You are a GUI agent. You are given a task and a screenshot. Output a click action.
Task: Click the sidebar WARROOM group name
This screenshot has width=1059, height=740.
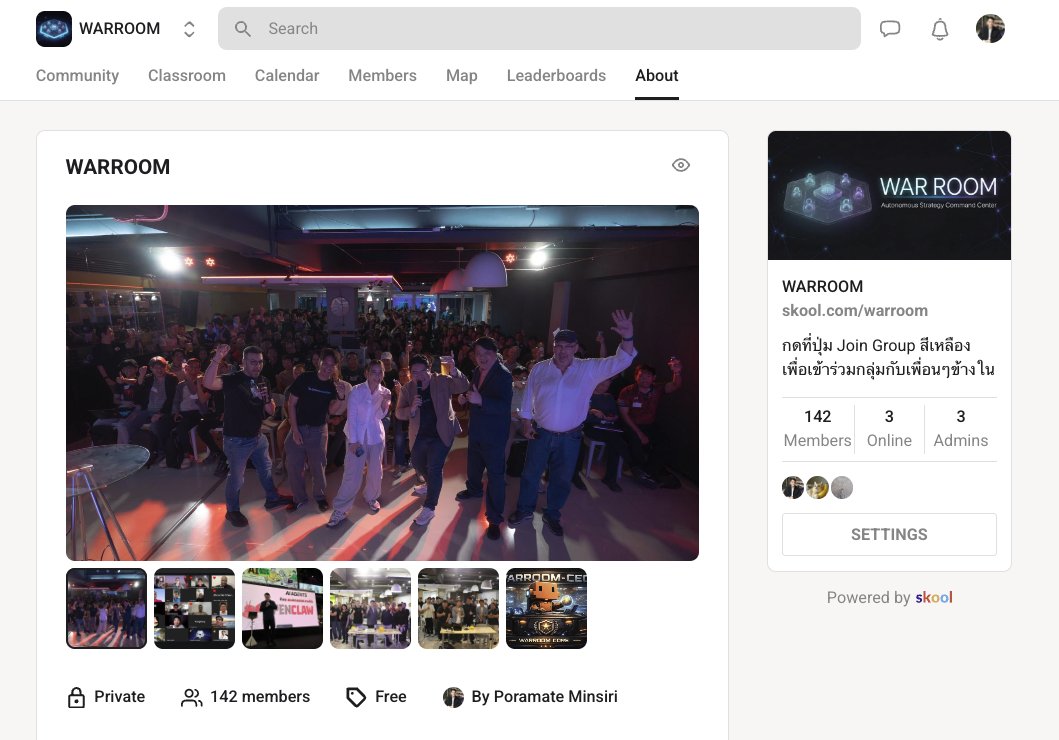pos(823,286)
